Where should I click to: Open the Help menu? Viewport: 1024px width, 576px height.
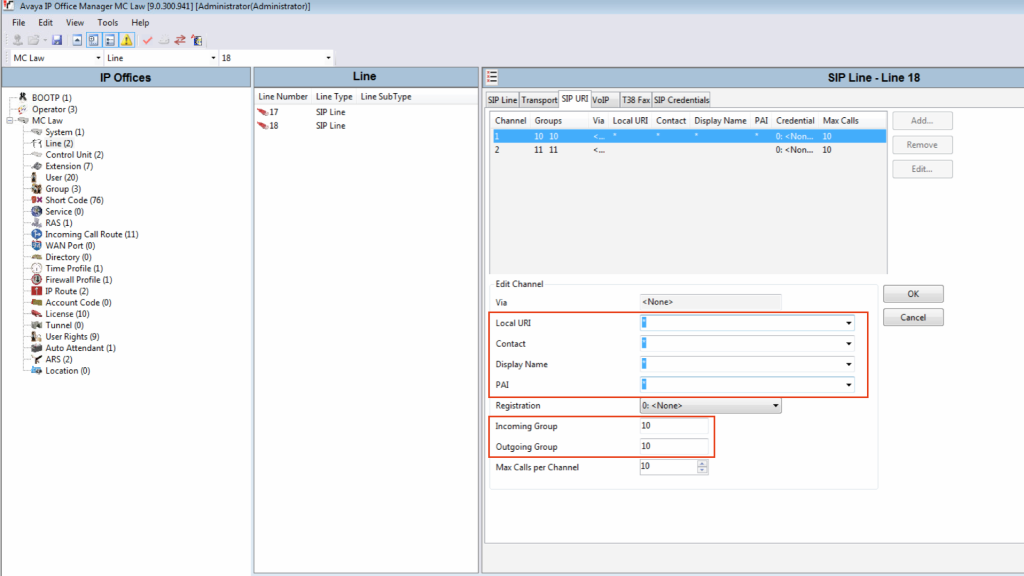140,23
